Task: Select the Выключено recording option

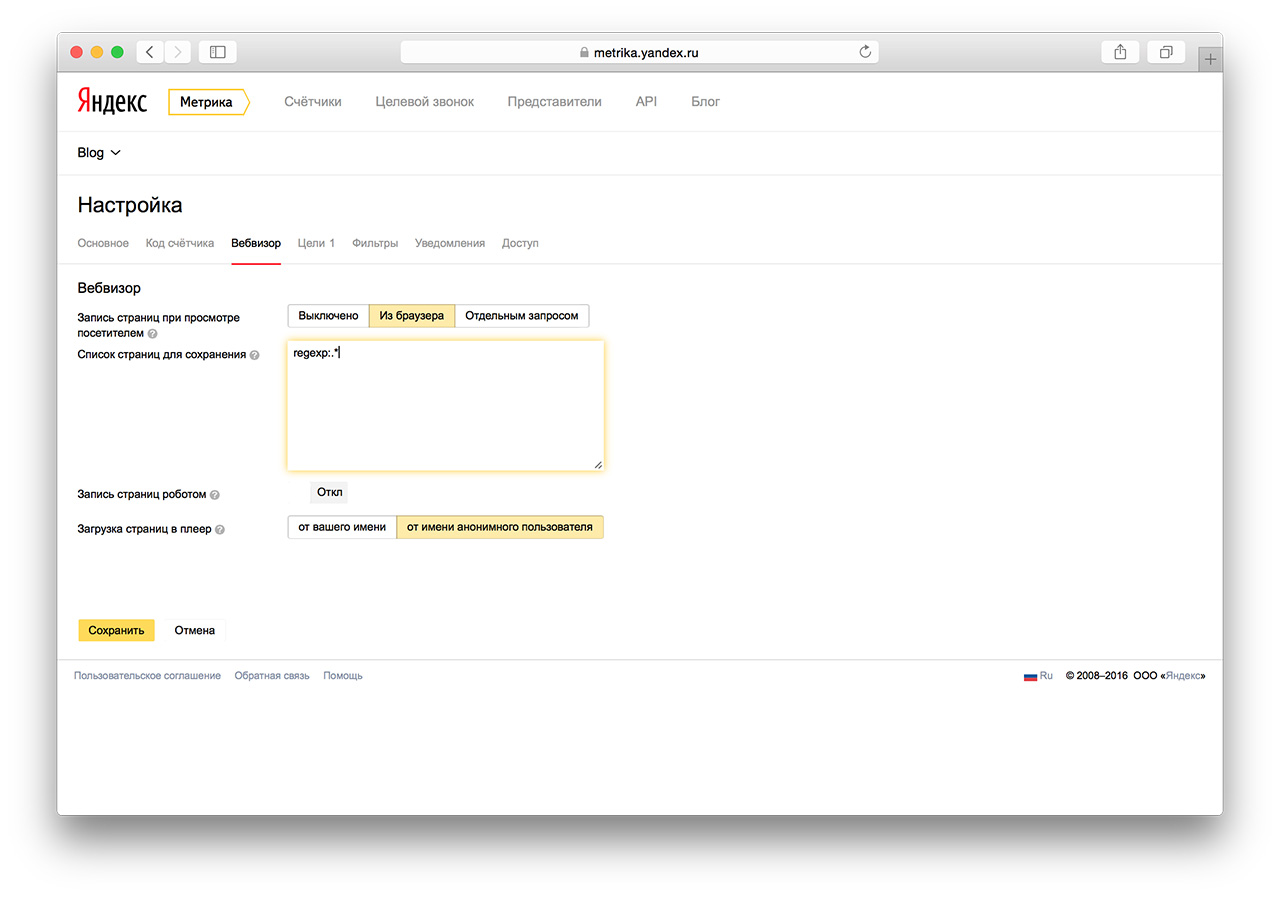Action: coord(328,316)
